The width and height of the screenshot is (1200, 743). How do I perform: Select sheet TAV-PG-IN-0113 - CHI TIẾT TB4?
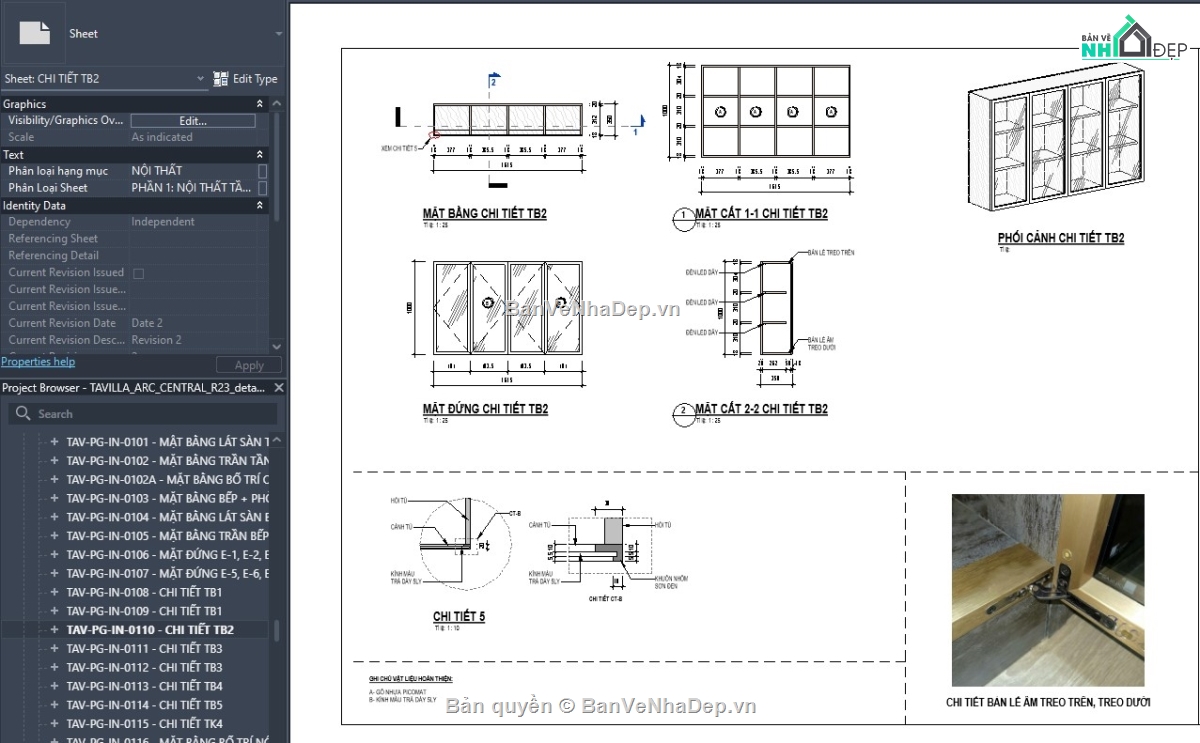pyautogui.click(x=144, y=686)
